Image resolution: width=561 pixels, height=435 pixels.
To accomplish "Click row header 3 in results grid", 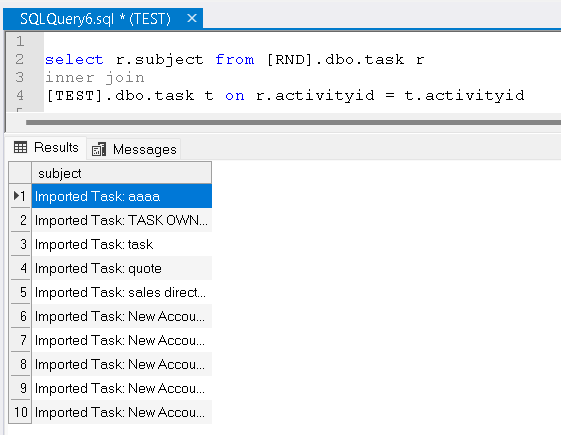I will tap(20, 244).
